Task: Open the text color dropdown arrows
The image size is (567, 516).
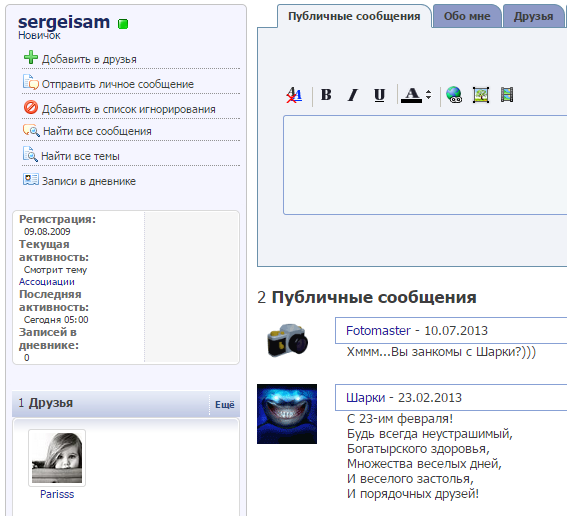Action: [x=429, y=95]
